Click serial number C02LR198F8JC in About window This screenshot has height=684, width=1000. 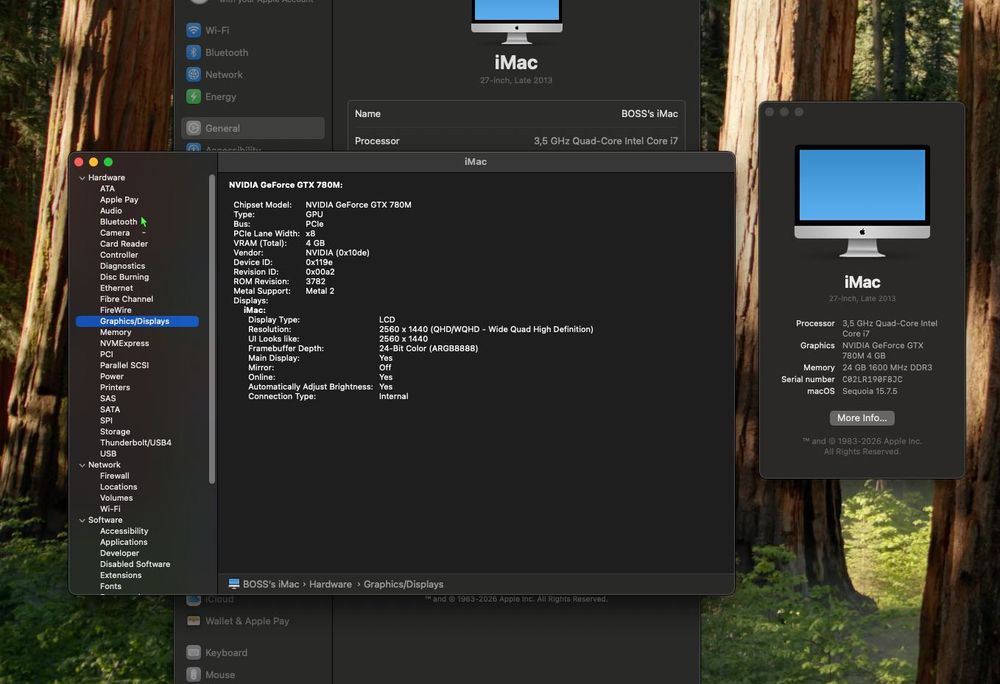click(x=872, y=379)
